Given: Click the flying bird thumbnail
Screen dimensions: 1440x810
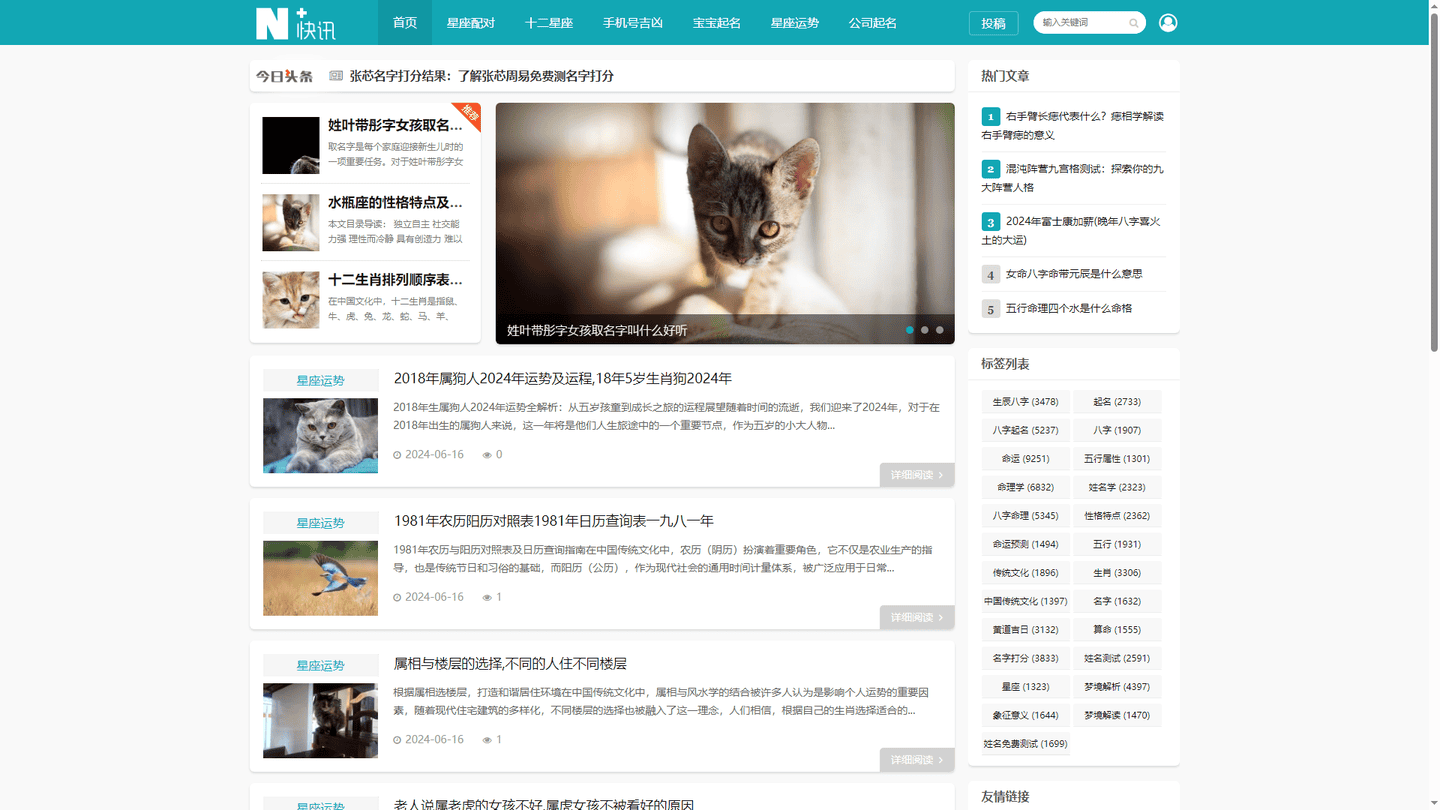Looking at the screenshot, I should point(320,578).
